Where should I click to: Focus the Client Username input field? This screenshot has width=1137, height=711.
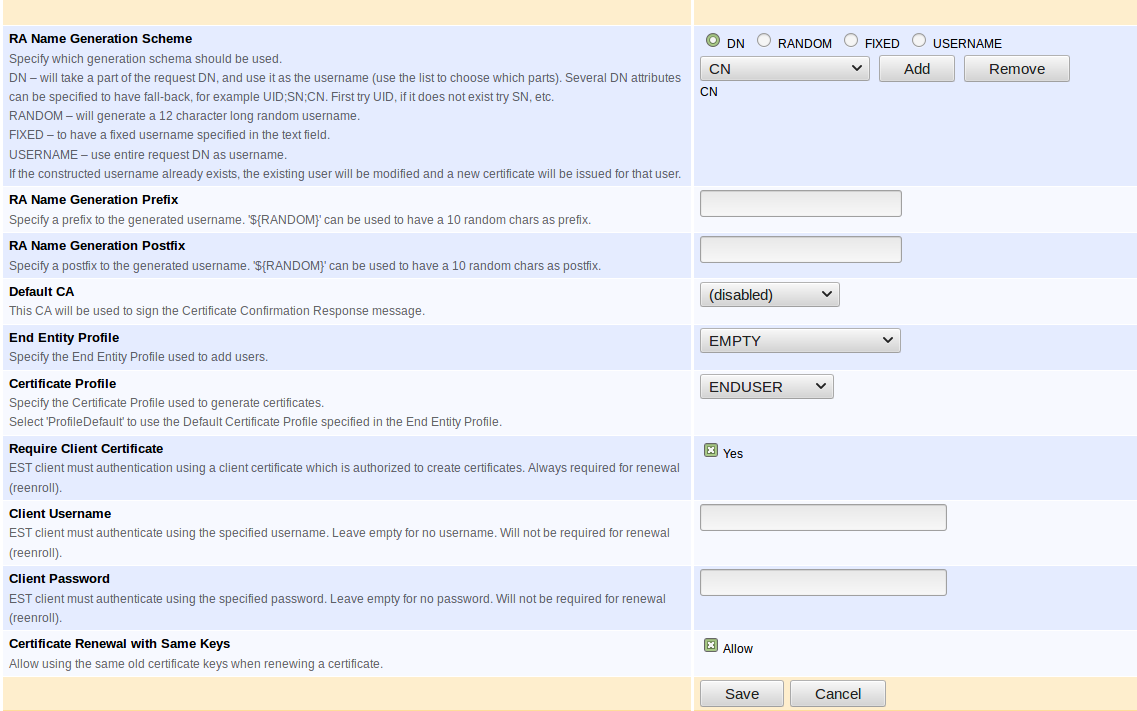pos(822,517)
